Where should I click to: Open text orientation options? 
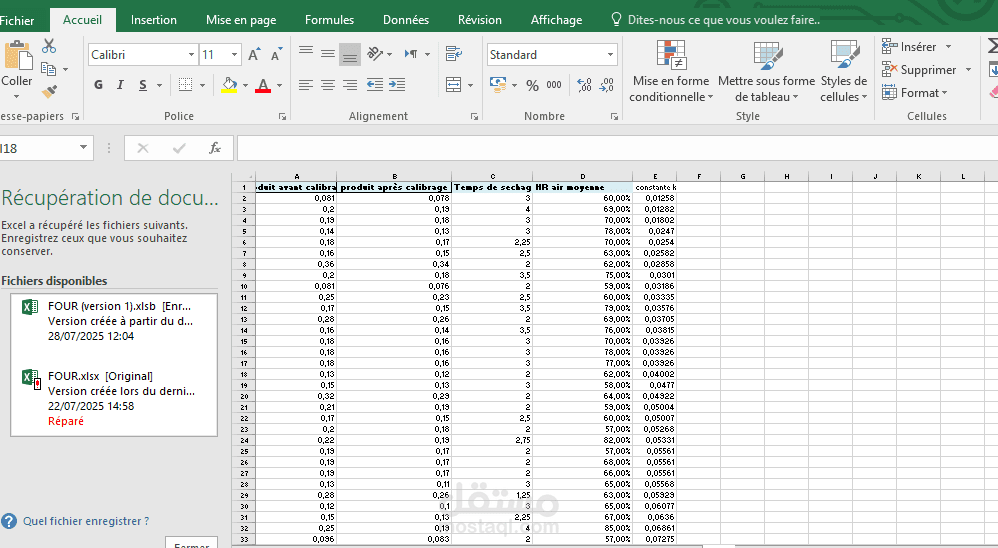click(375, 54)
